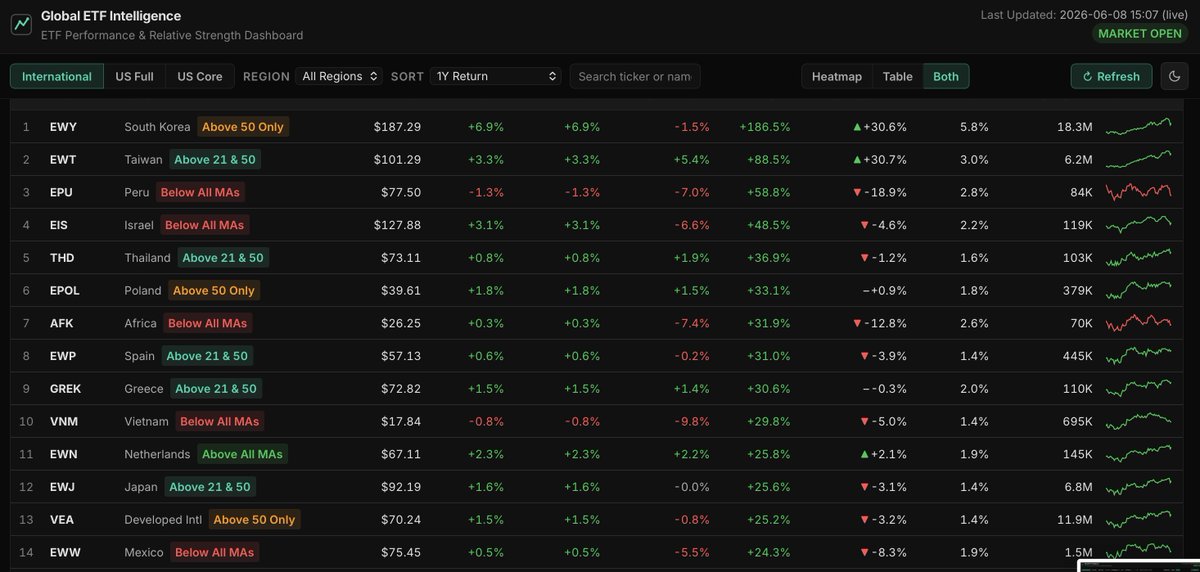The height and width of the screenshot is (572, 1200).
Task: Click the EPU ticker symbol
Action: click(x=61, y=192)
